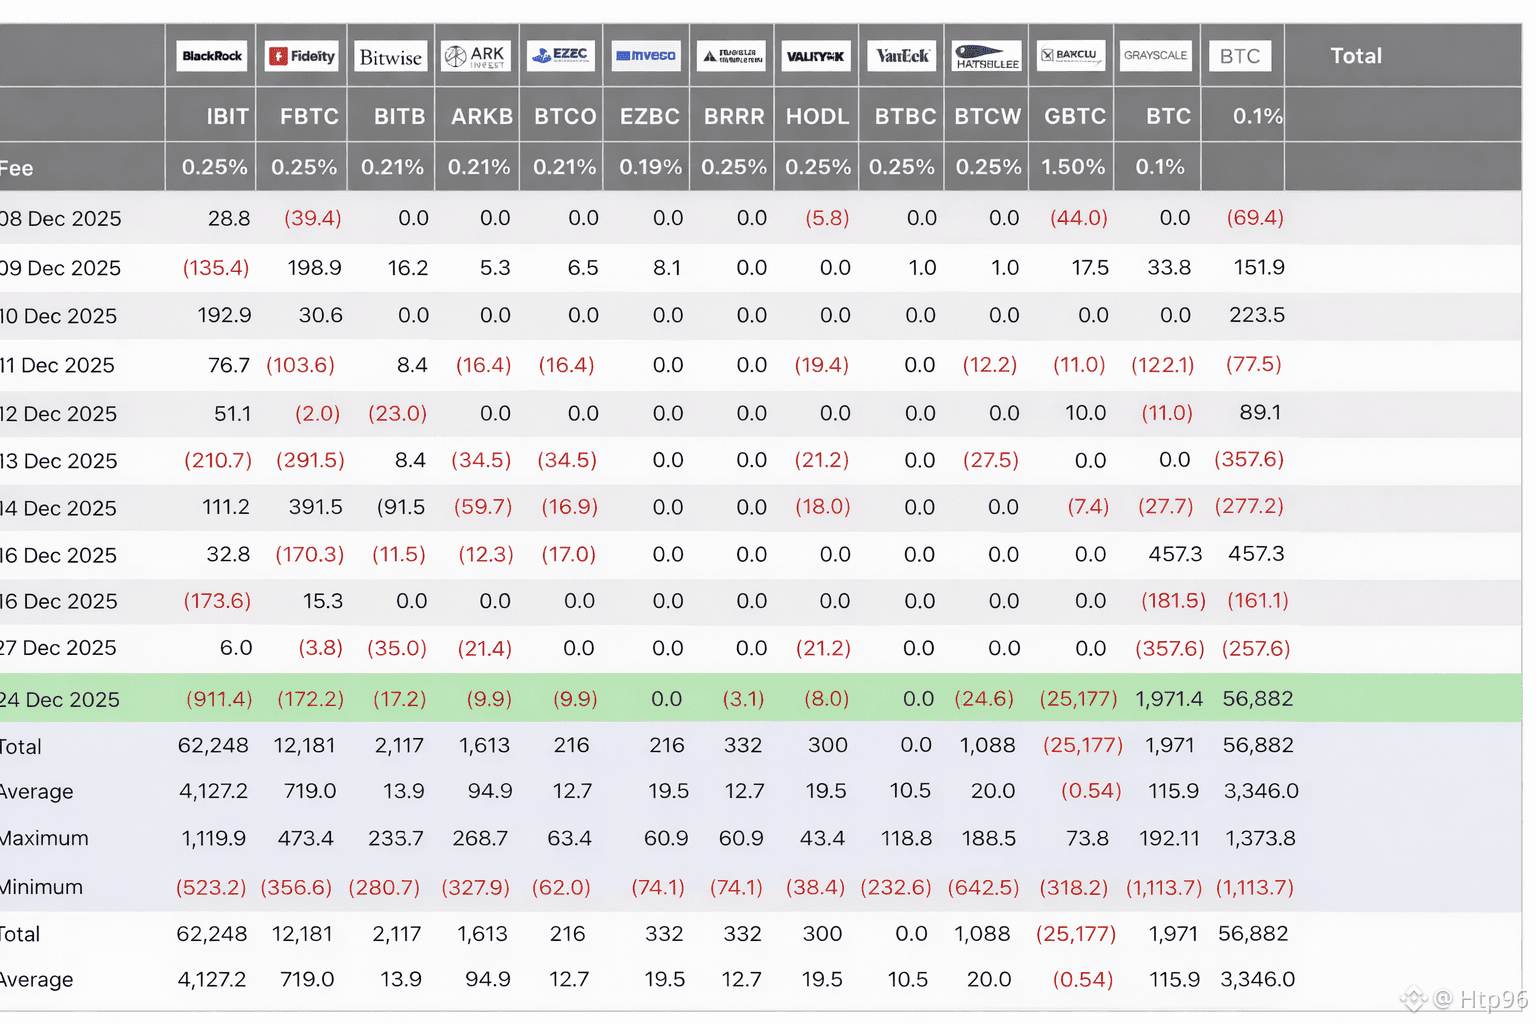Click the (911.4) value in green row

(x=219, y=700)
